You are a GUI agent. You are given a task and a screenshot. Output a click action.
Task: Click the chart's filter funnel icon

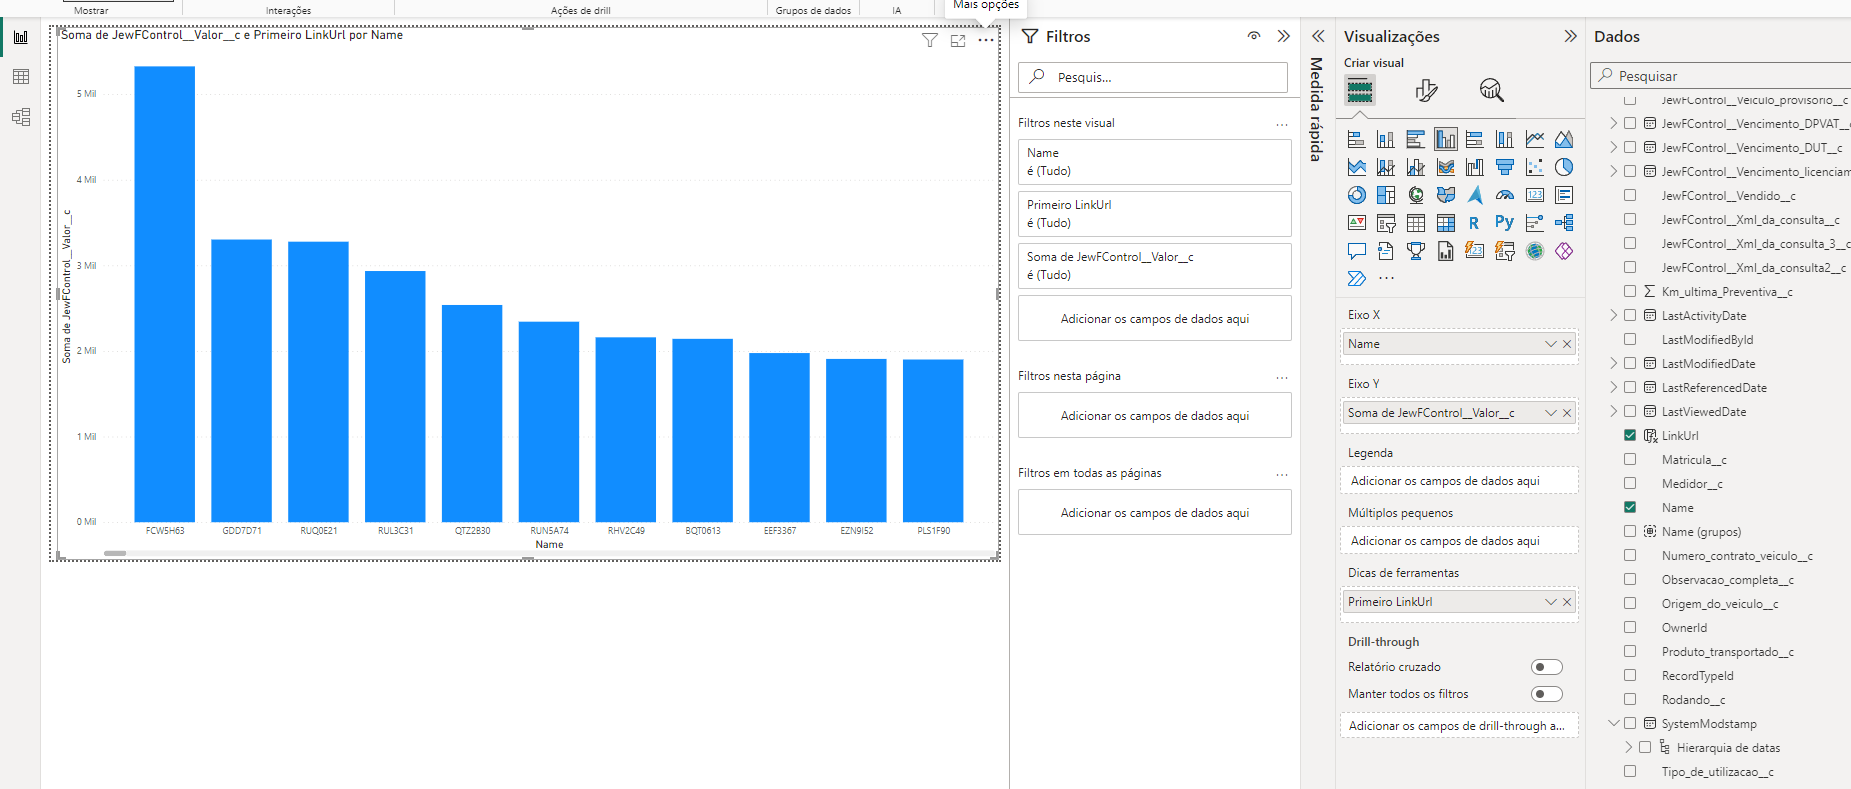[x=930, y=41]
